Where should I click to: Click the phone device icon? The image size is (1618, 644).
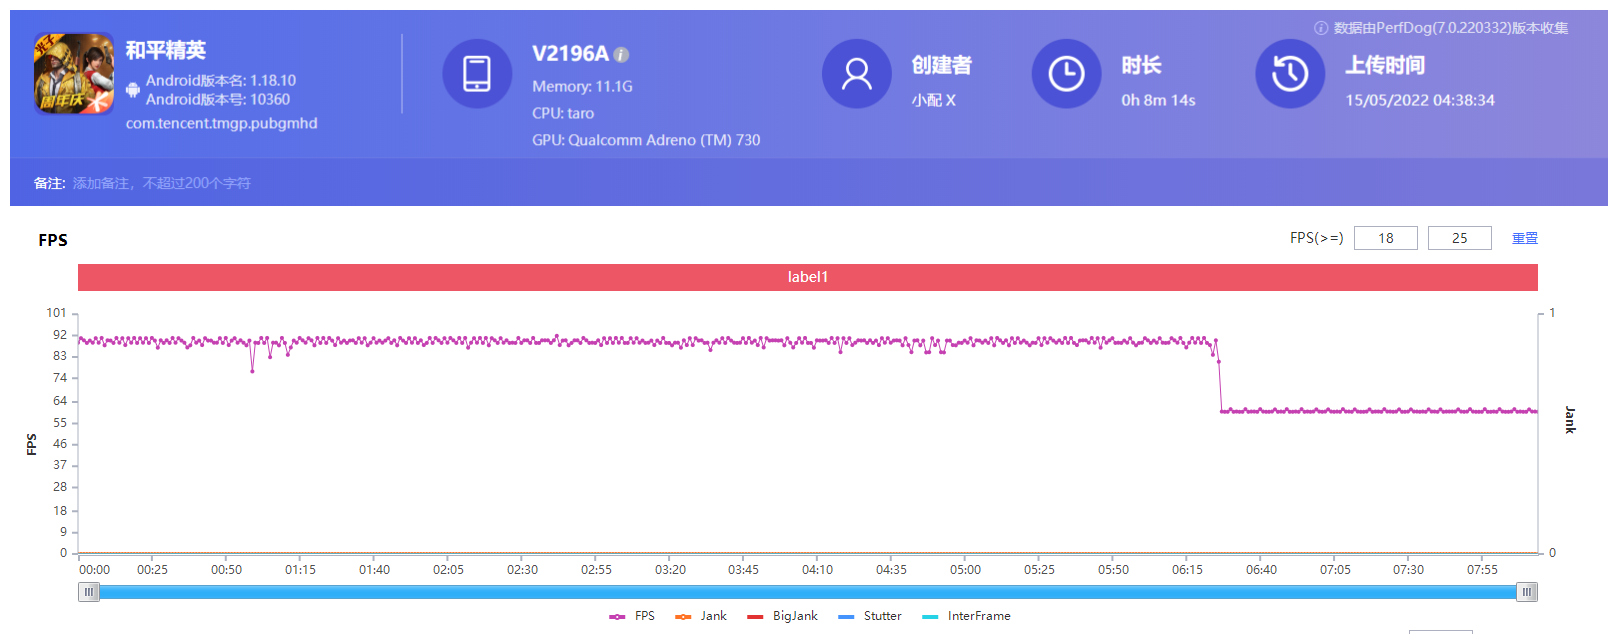477,74
